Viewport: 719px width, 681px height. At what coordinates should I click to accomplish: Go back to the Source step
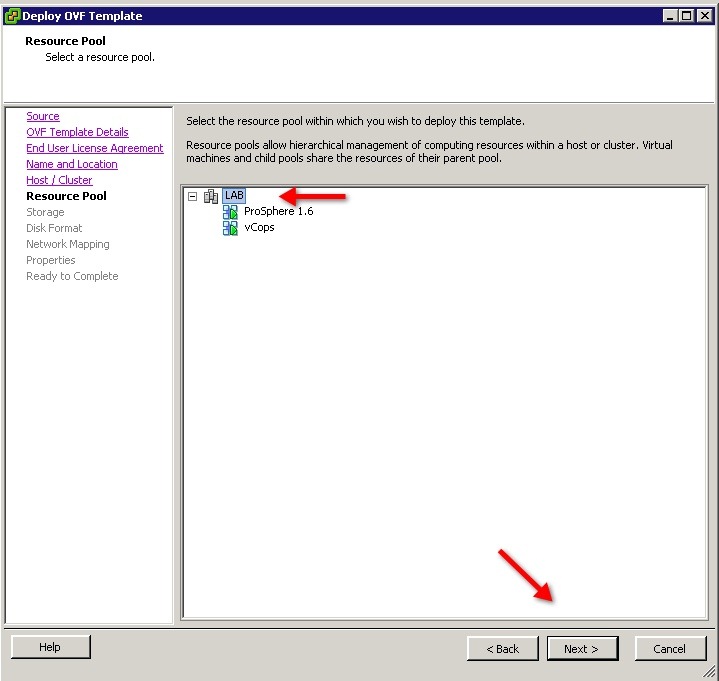coord(43,117)
